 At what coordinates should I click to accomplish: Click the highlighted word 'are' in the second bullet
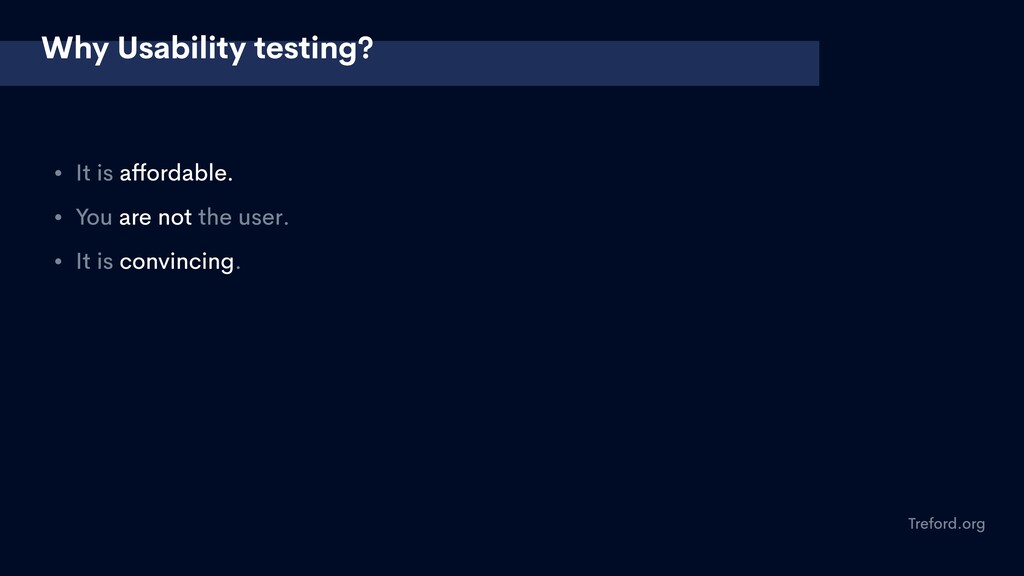coord(135,217)
